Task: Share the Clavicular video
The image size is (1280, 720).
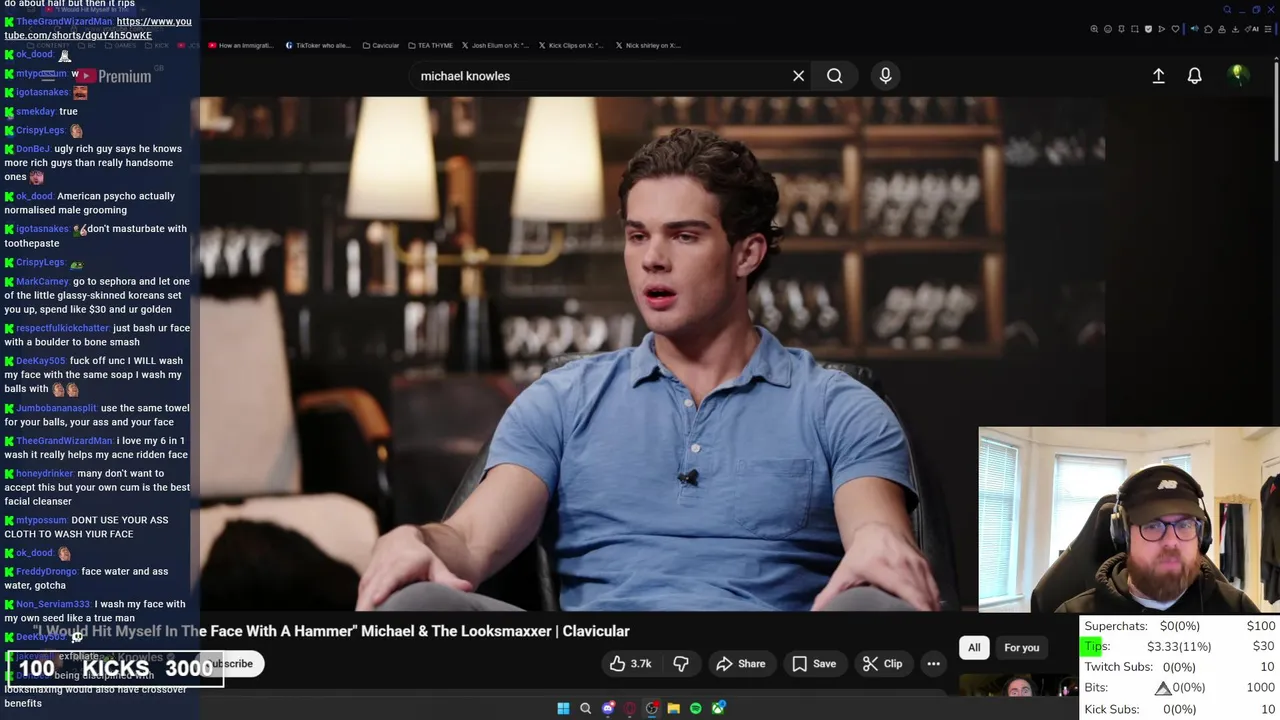Action: click(x=741, y=664)
